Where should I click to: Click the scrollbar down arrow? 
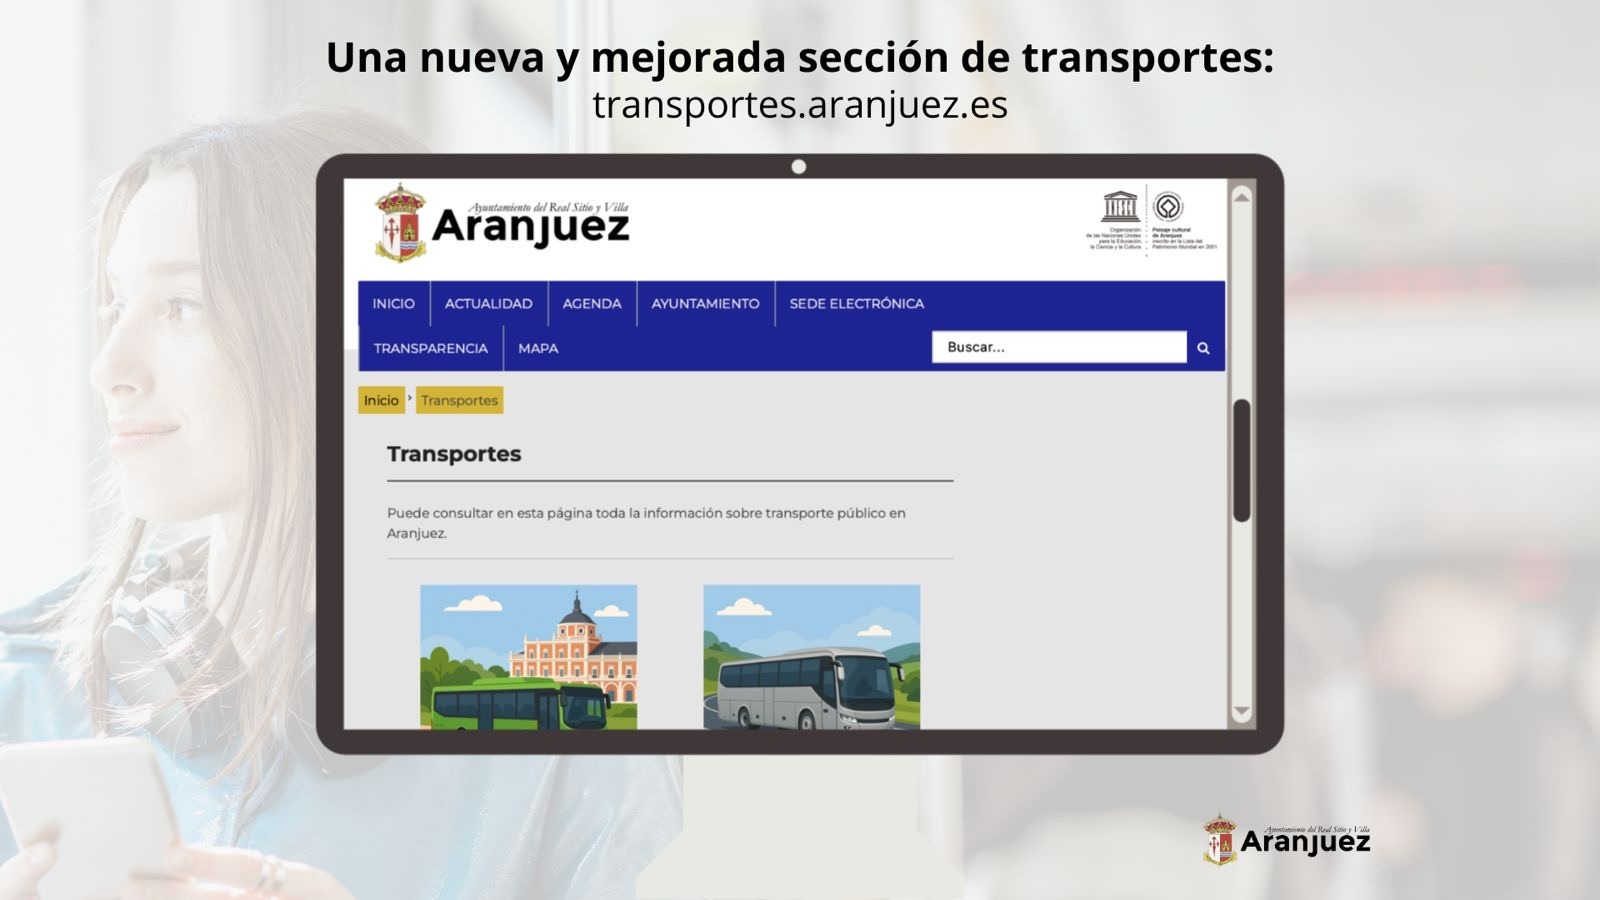(1241, 712)
